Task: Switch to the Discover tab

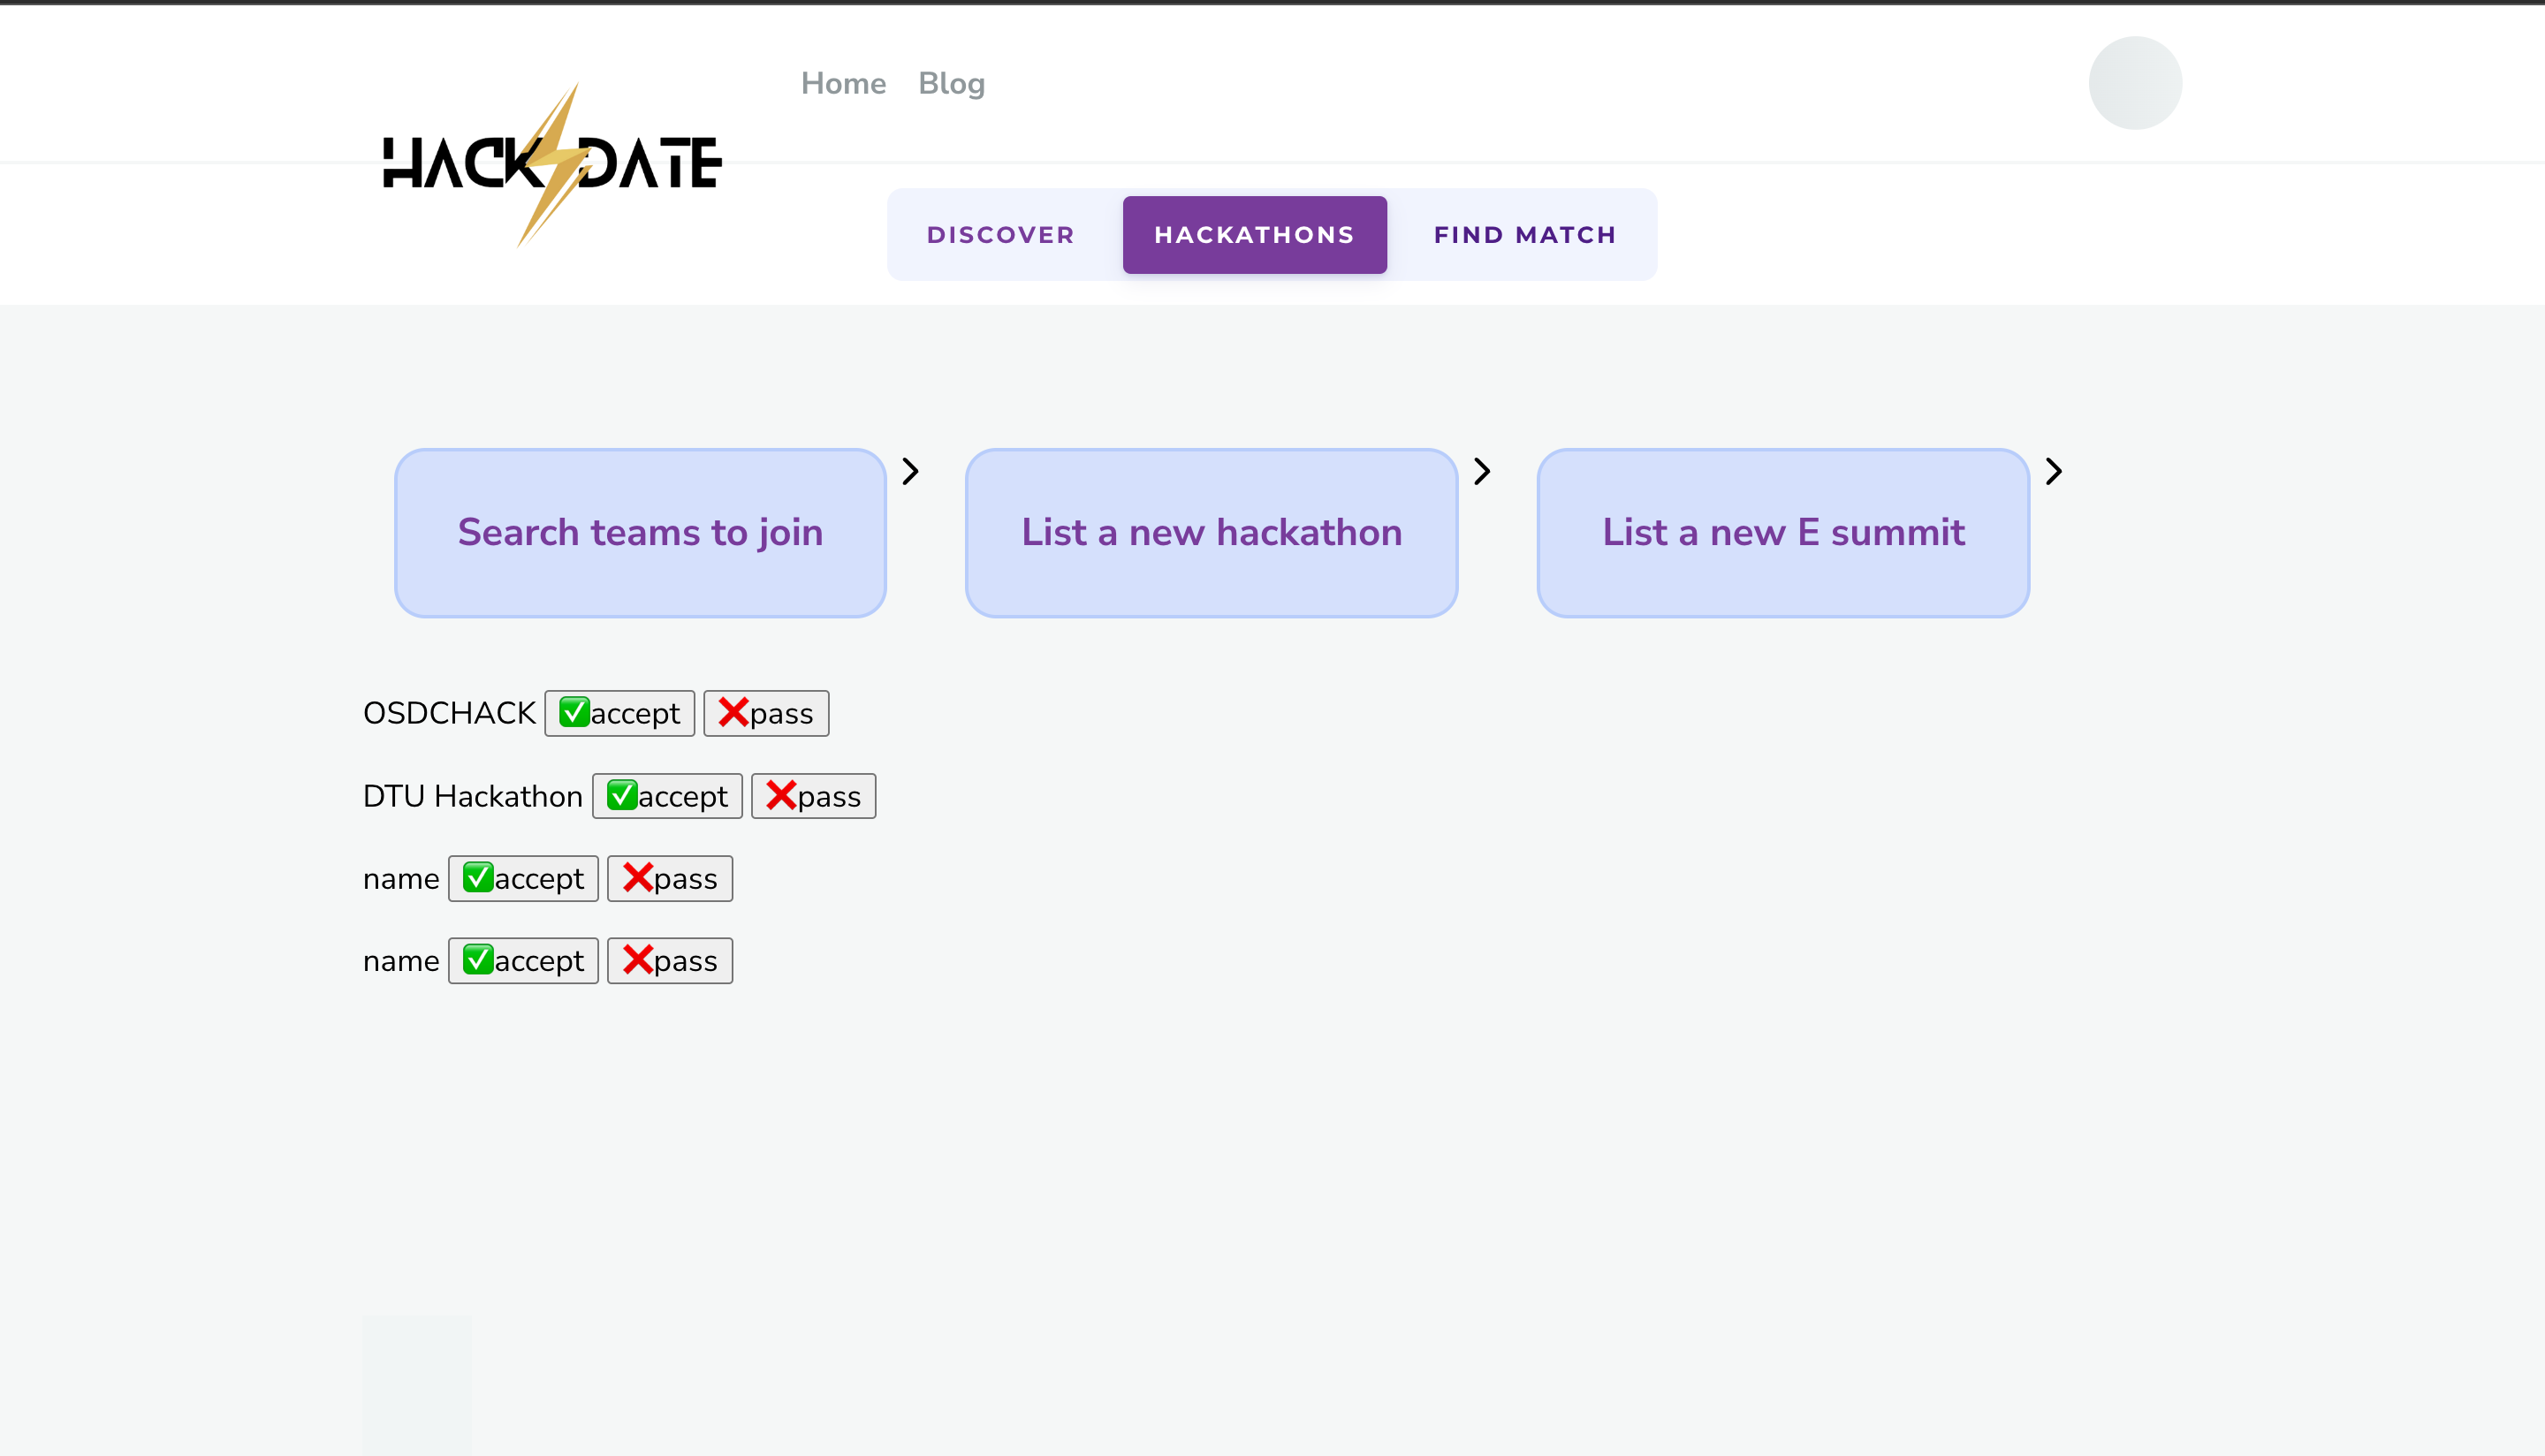Action: click(1000, 235)
